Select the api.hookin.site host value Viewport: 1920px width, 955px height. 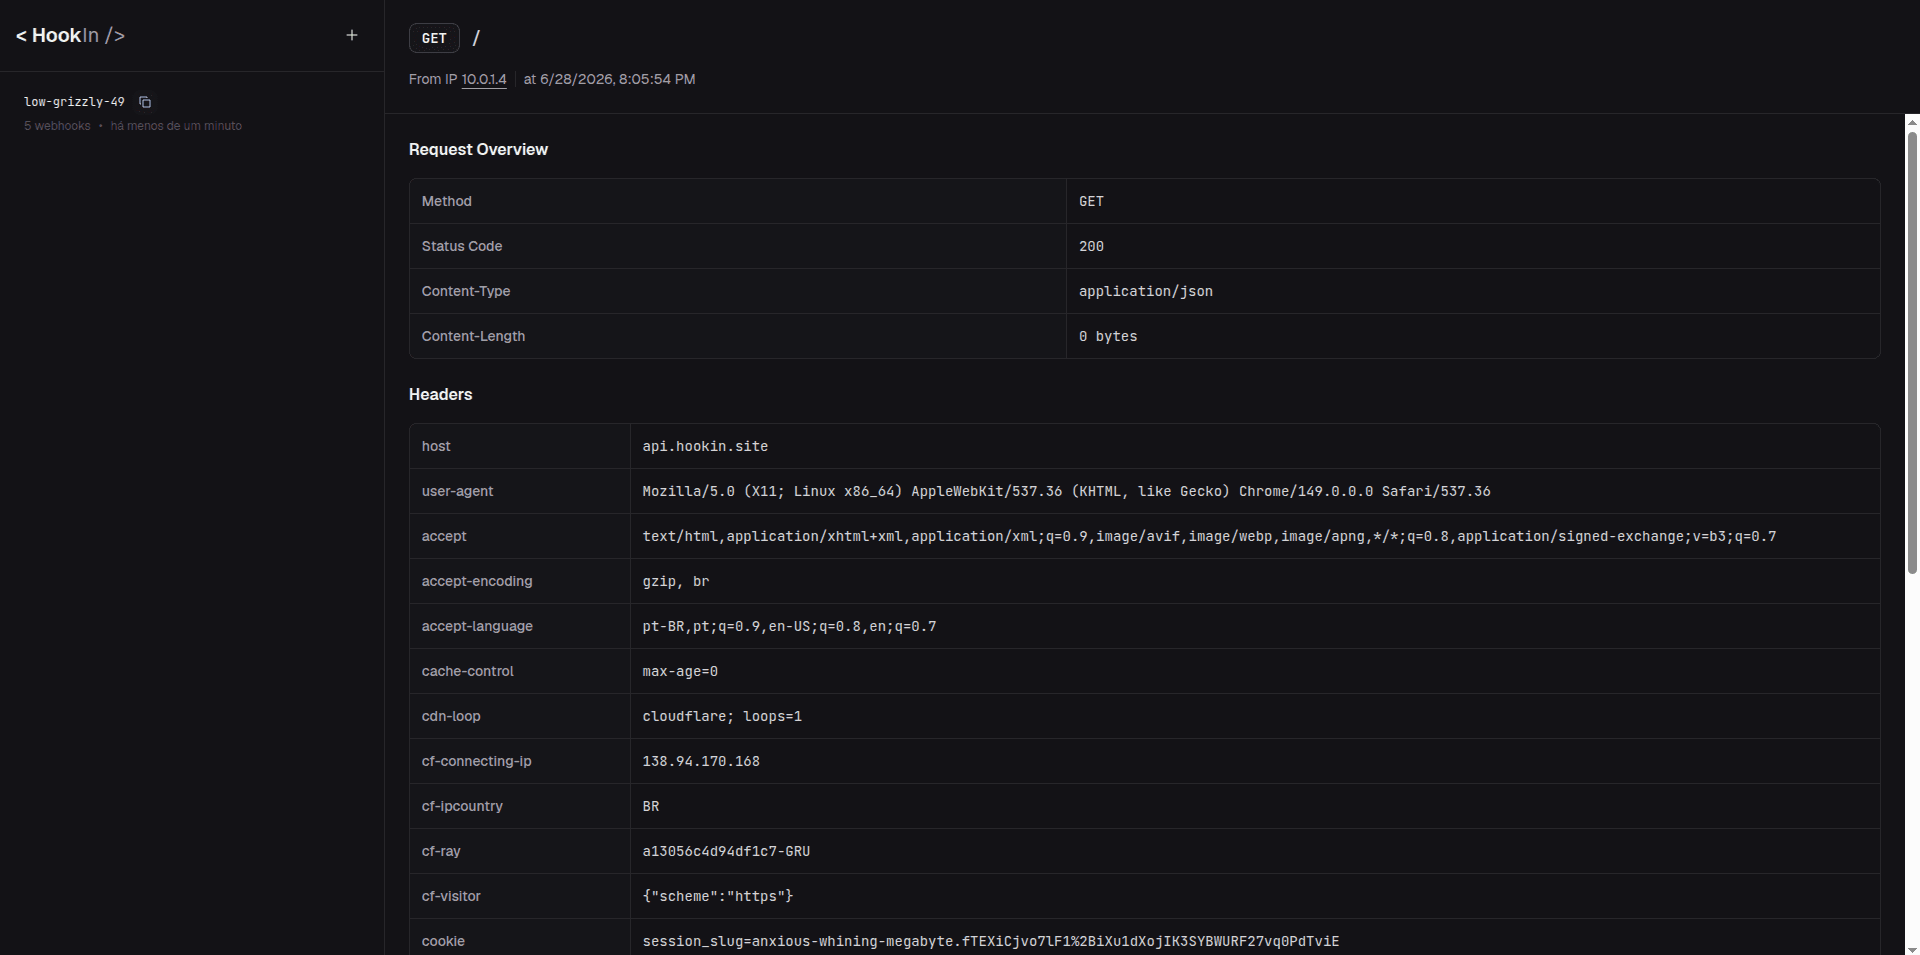tap(705, 446)
